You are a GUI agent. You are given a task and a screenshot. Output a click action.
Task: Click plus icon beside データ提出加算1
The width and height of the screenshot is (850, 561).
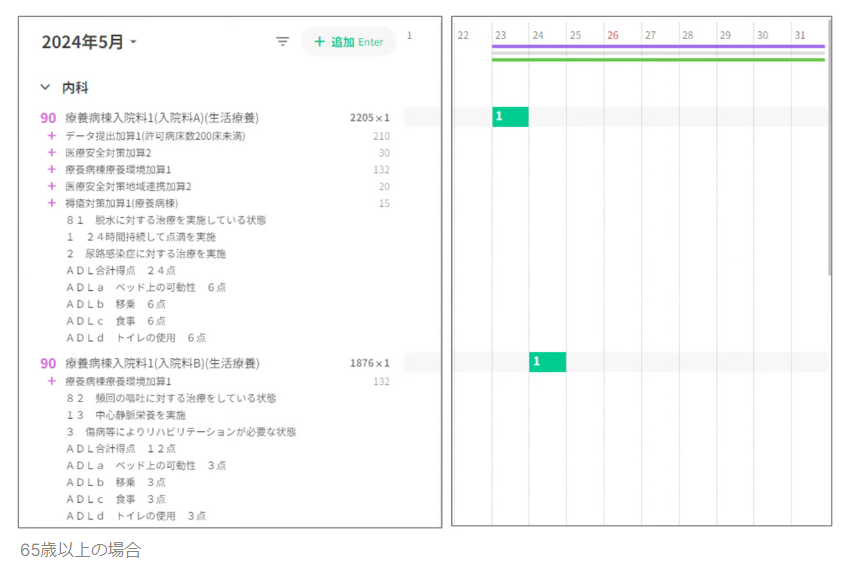[x=51, y=136]
